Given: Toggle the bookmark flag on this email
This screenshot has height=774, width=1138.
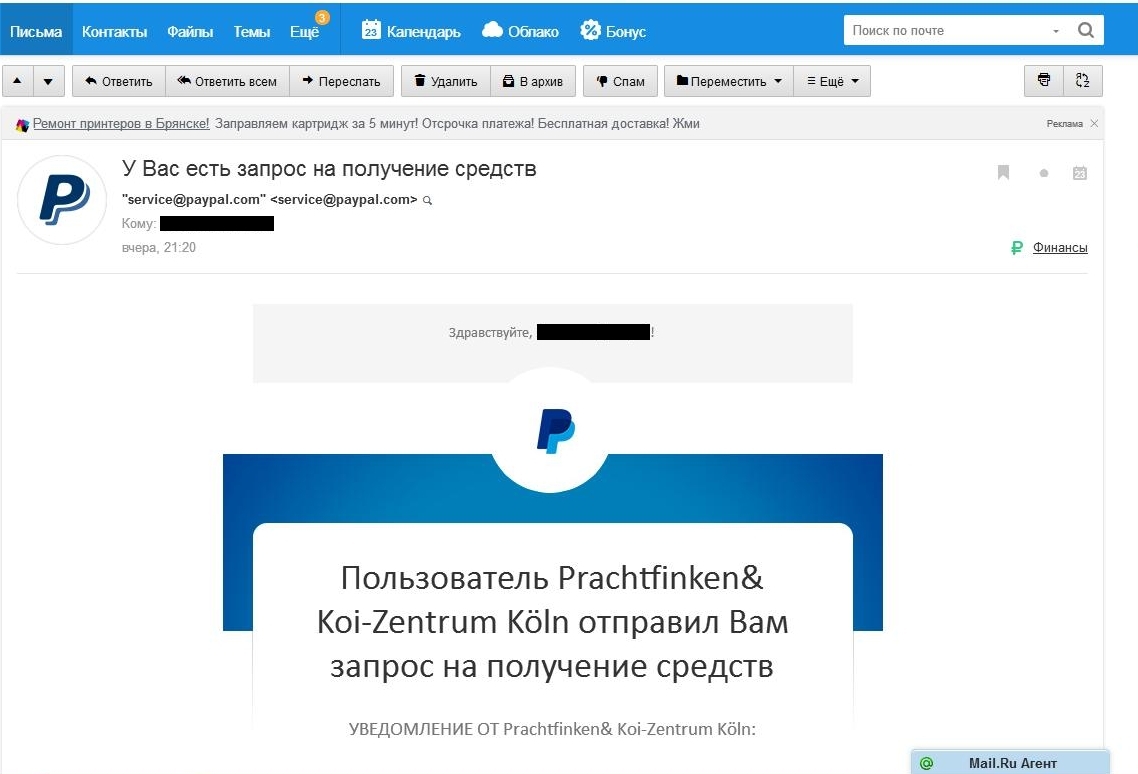Looking at the screenshot, I should click(1003, 173).
